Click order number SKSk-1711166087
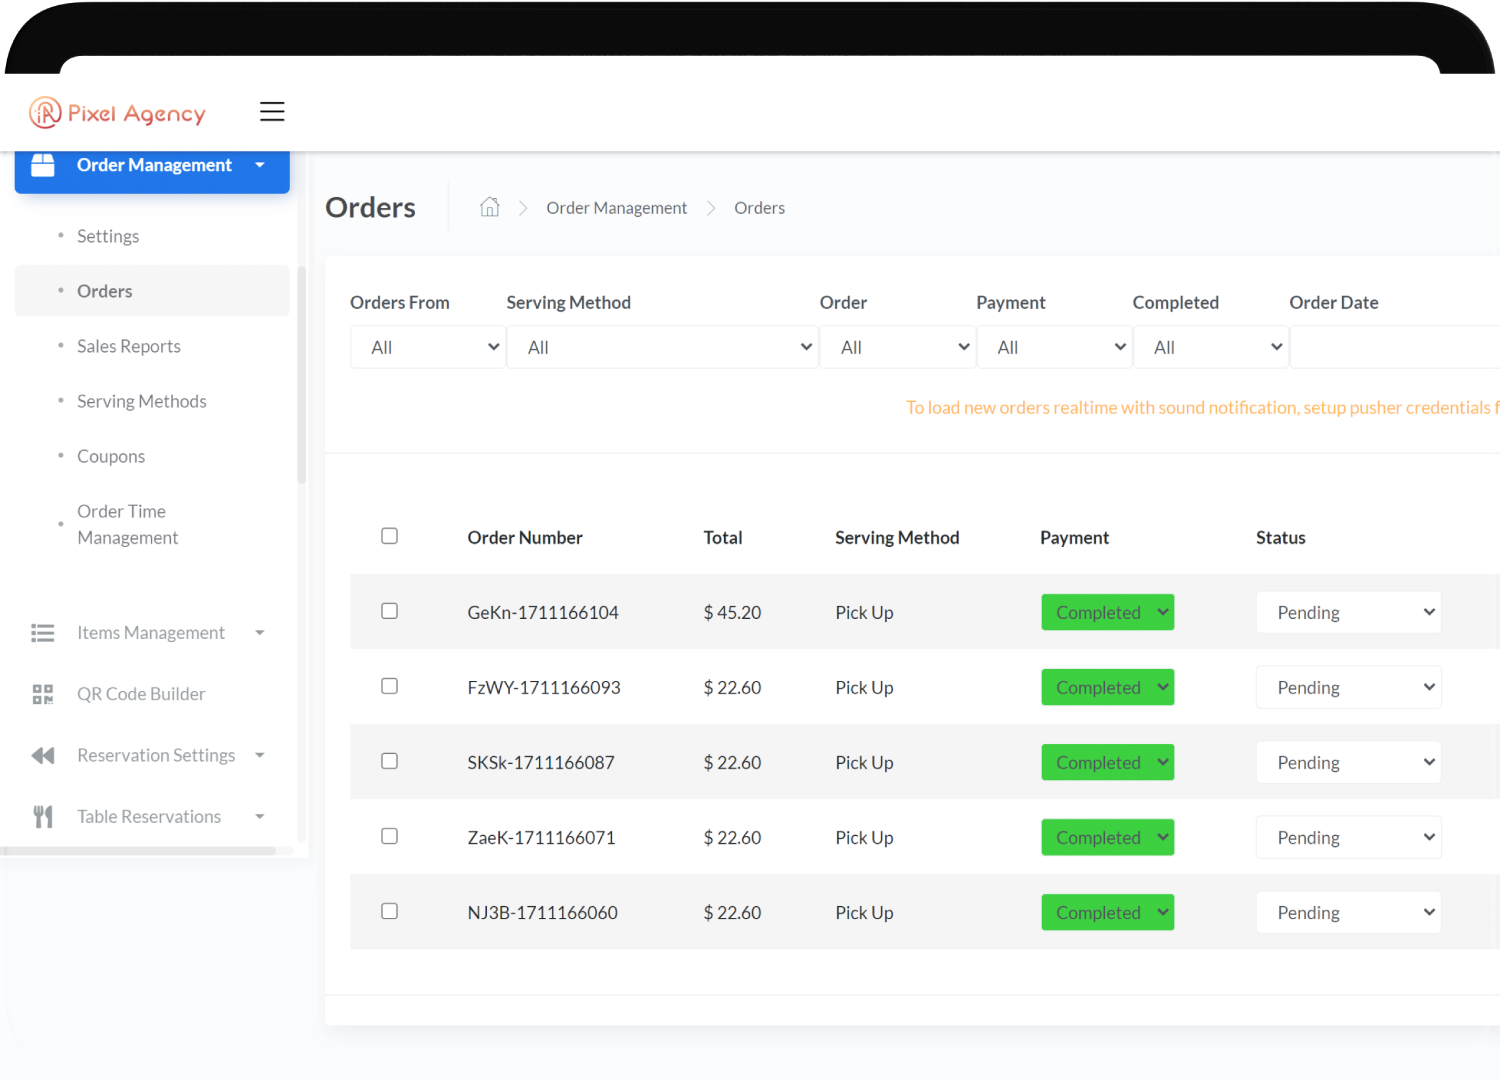 (541, 762)
